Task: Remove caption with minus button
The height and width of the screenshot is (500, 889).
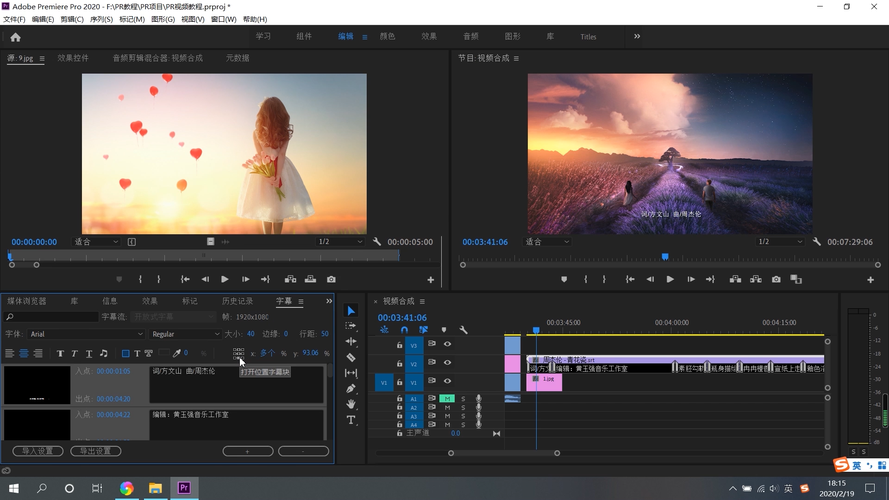Action: (303, 451)
